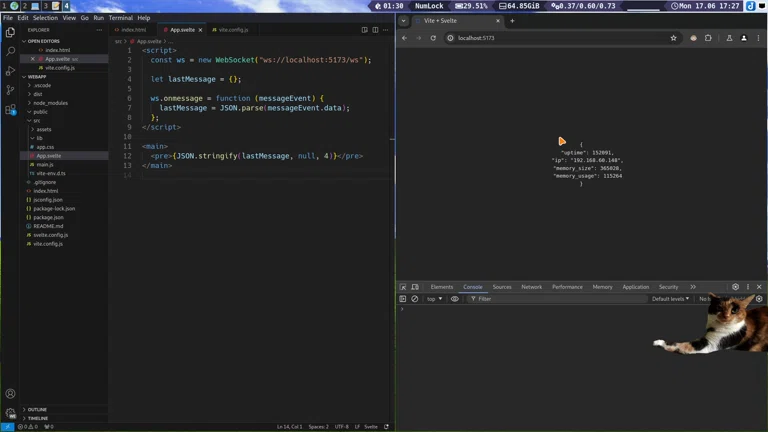Click the Accounts icon in activity bar
This screenshot has height=432, width=768.
(11, 394)
